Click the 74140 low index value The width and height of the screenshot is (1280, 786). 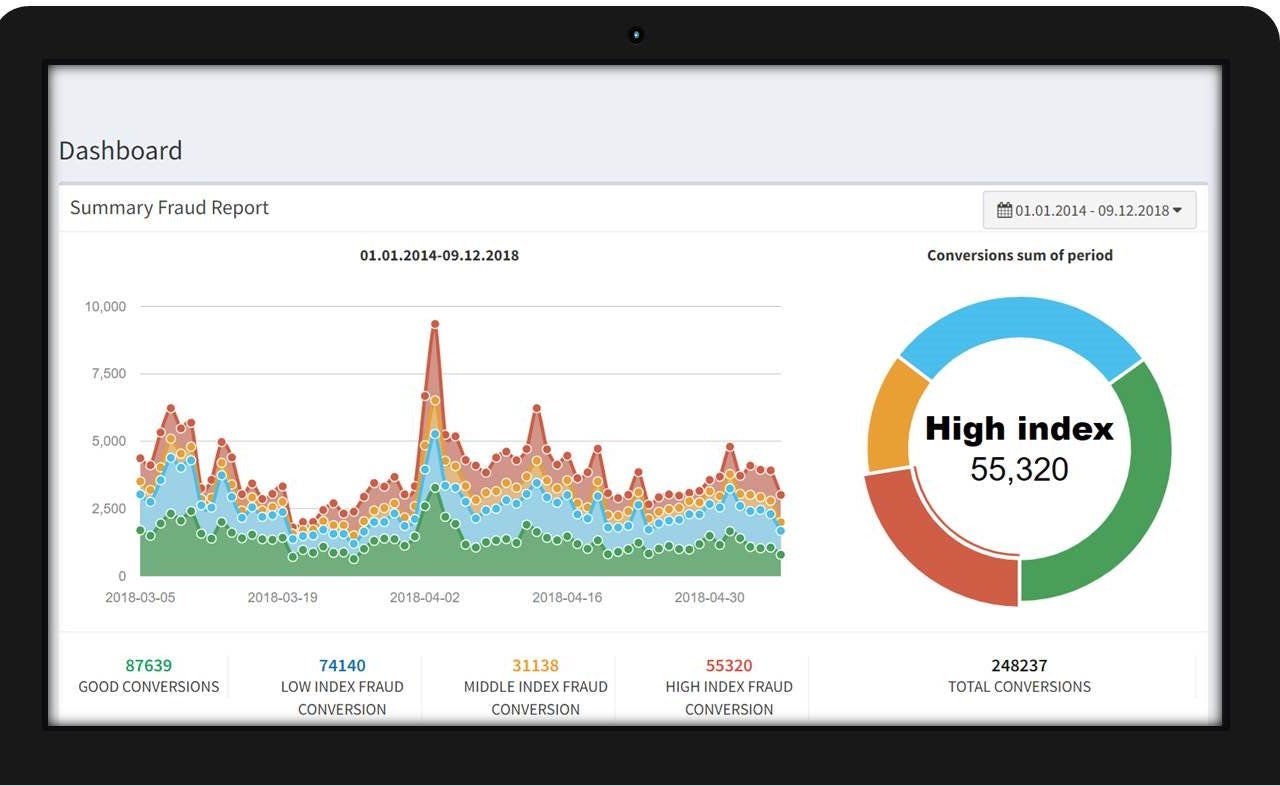tap(342, 665)
